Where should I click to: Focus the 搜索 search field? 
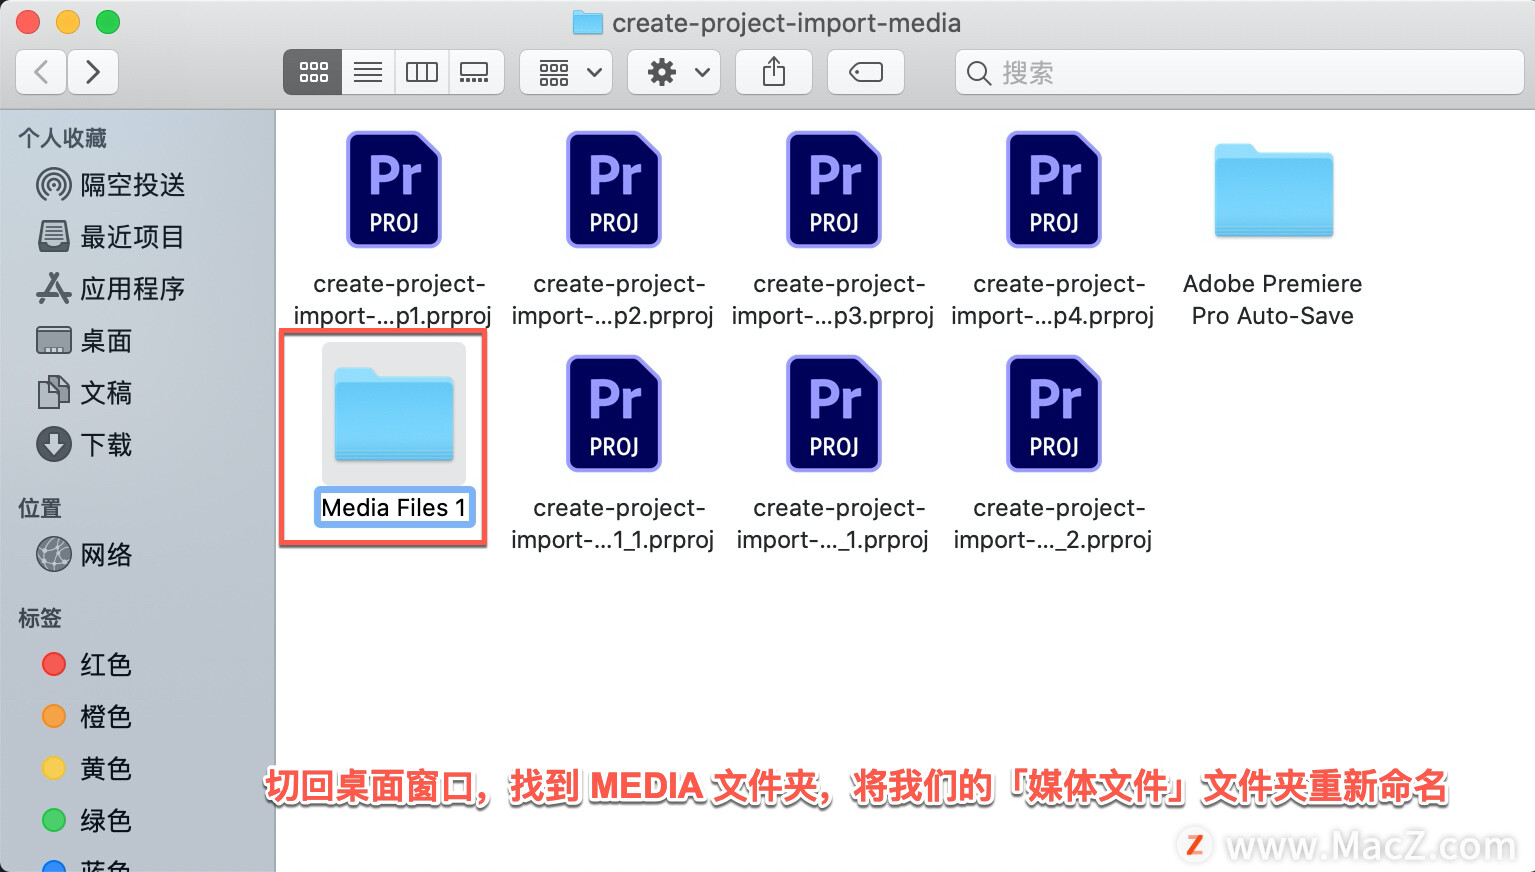(x=1240, y=72)
